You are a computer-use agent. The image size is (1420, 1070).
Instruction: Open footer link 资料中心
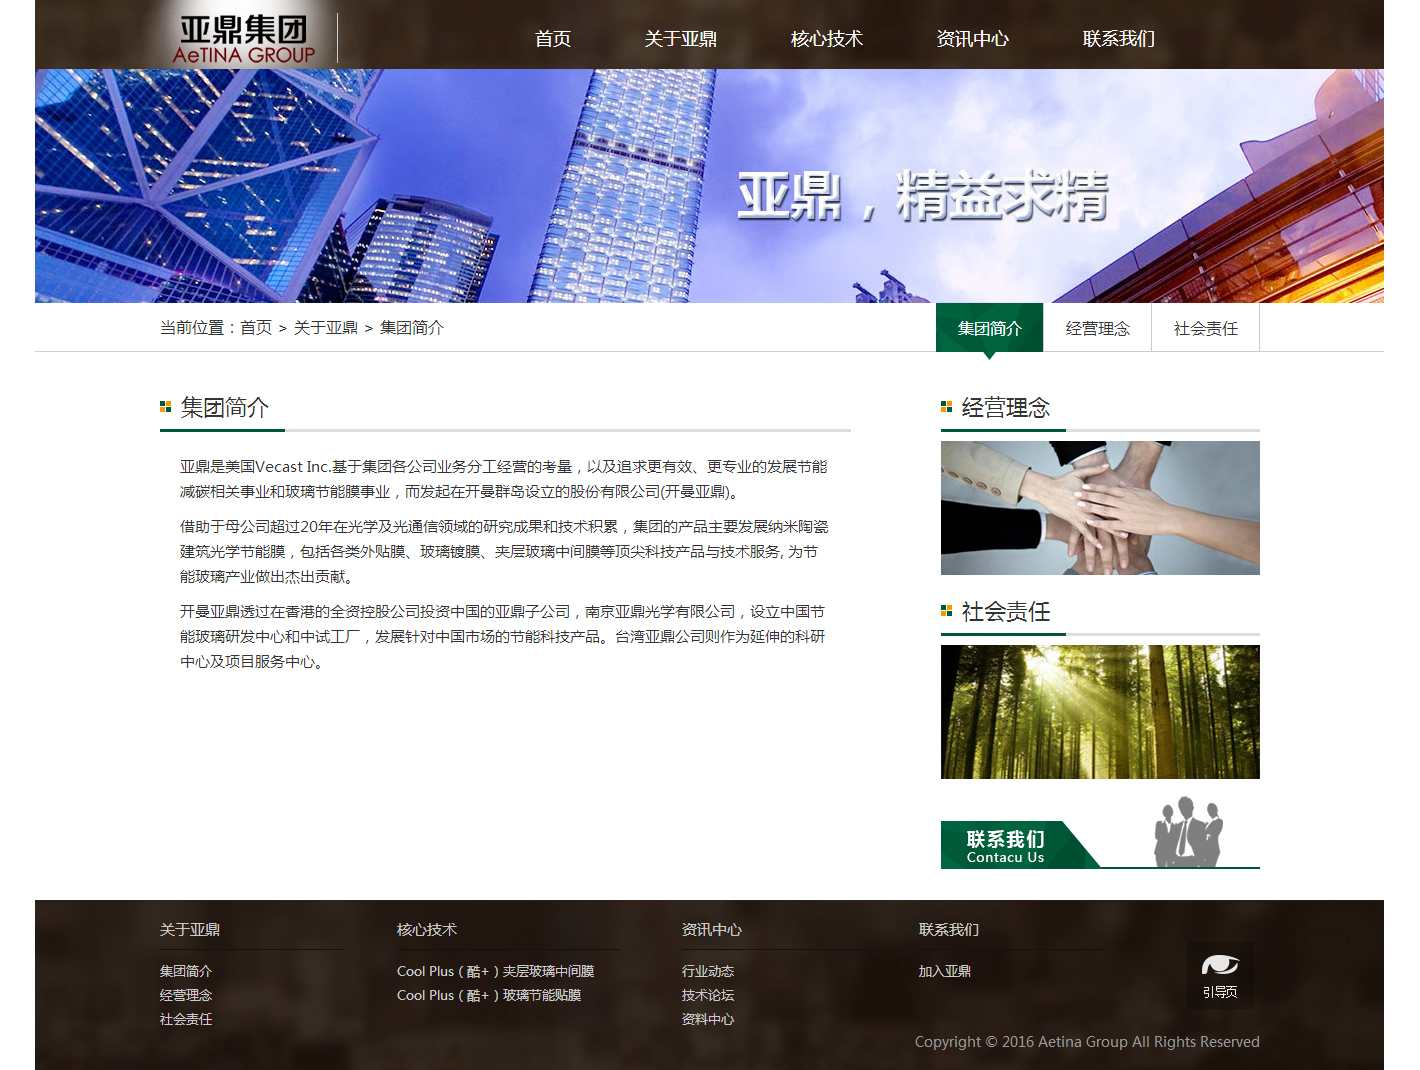click(708, 1019)
